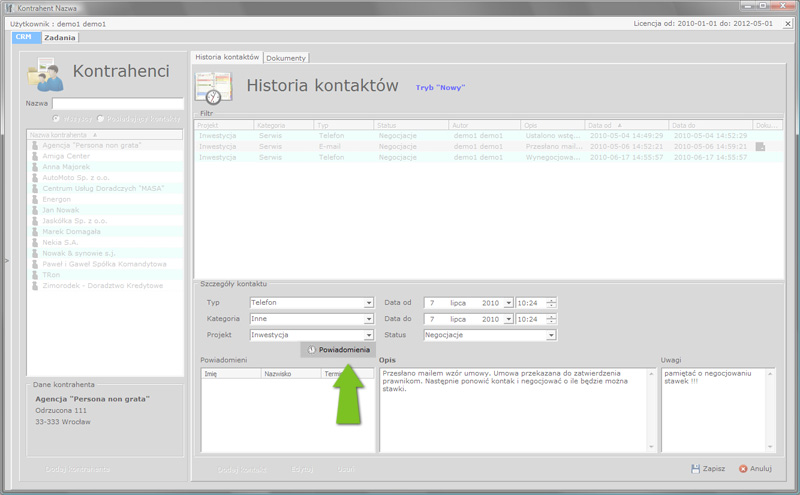The height and width of the screenshot is (495, 800).
Task: Open the Dokumenty tab
Action: 286,58
